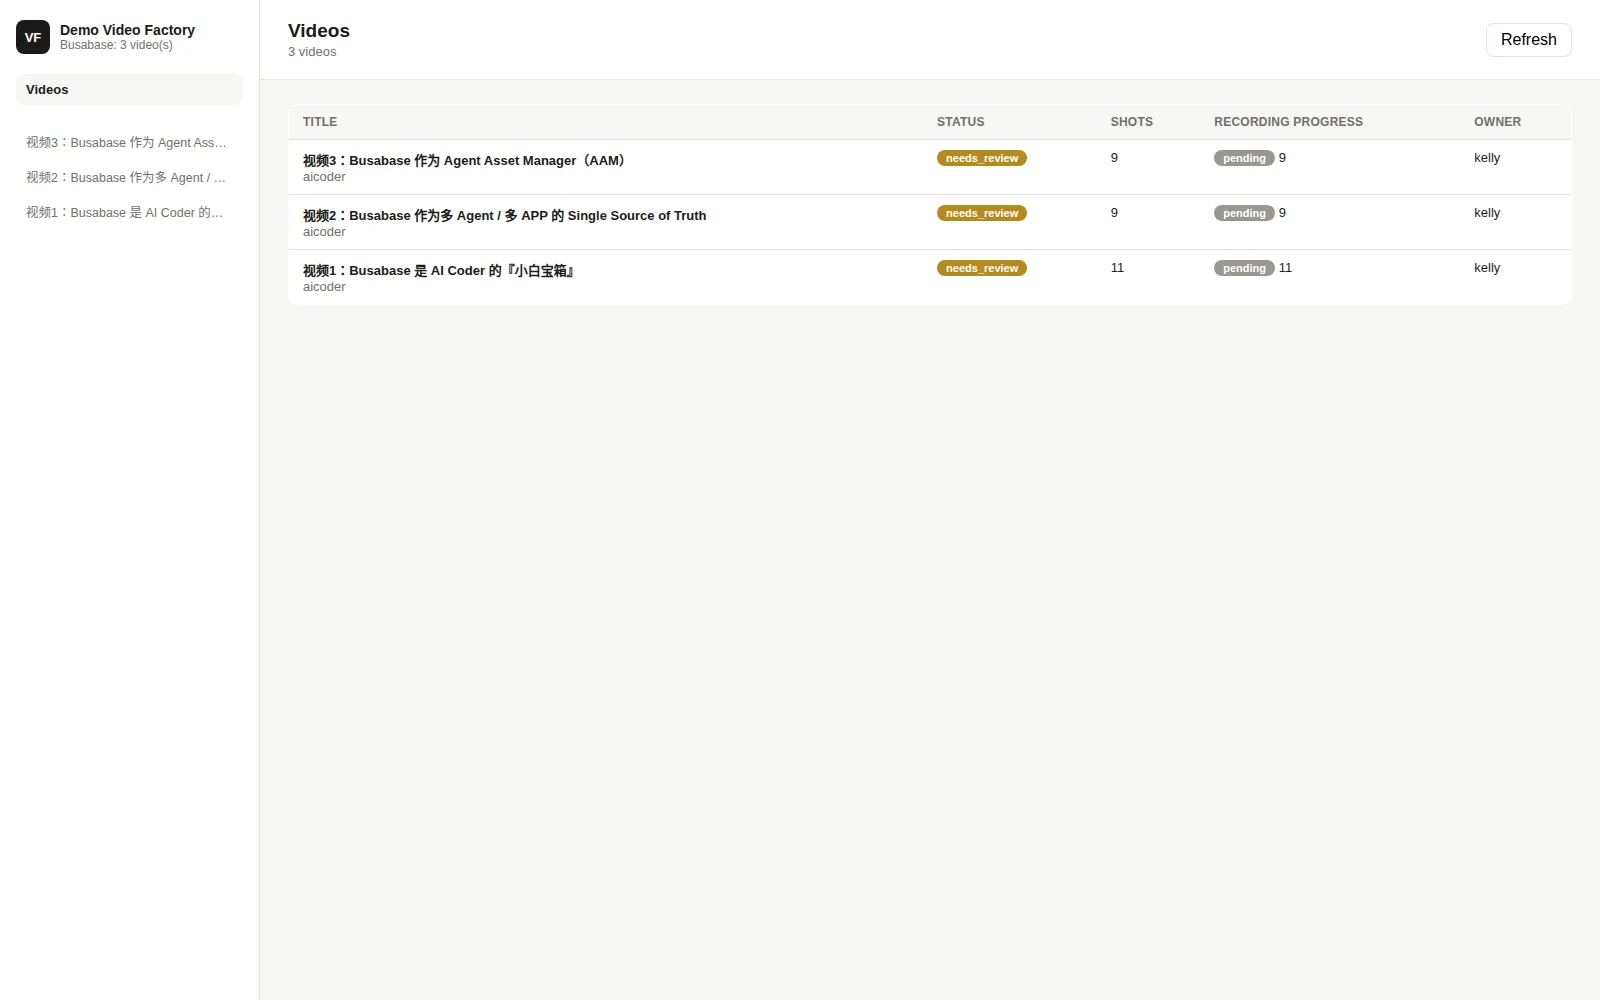Image resolution: width=1600 pixels, height=1000 pixels.
Task: Click needs_review badge of 视频1 row
Action: [x=981, y=268]
